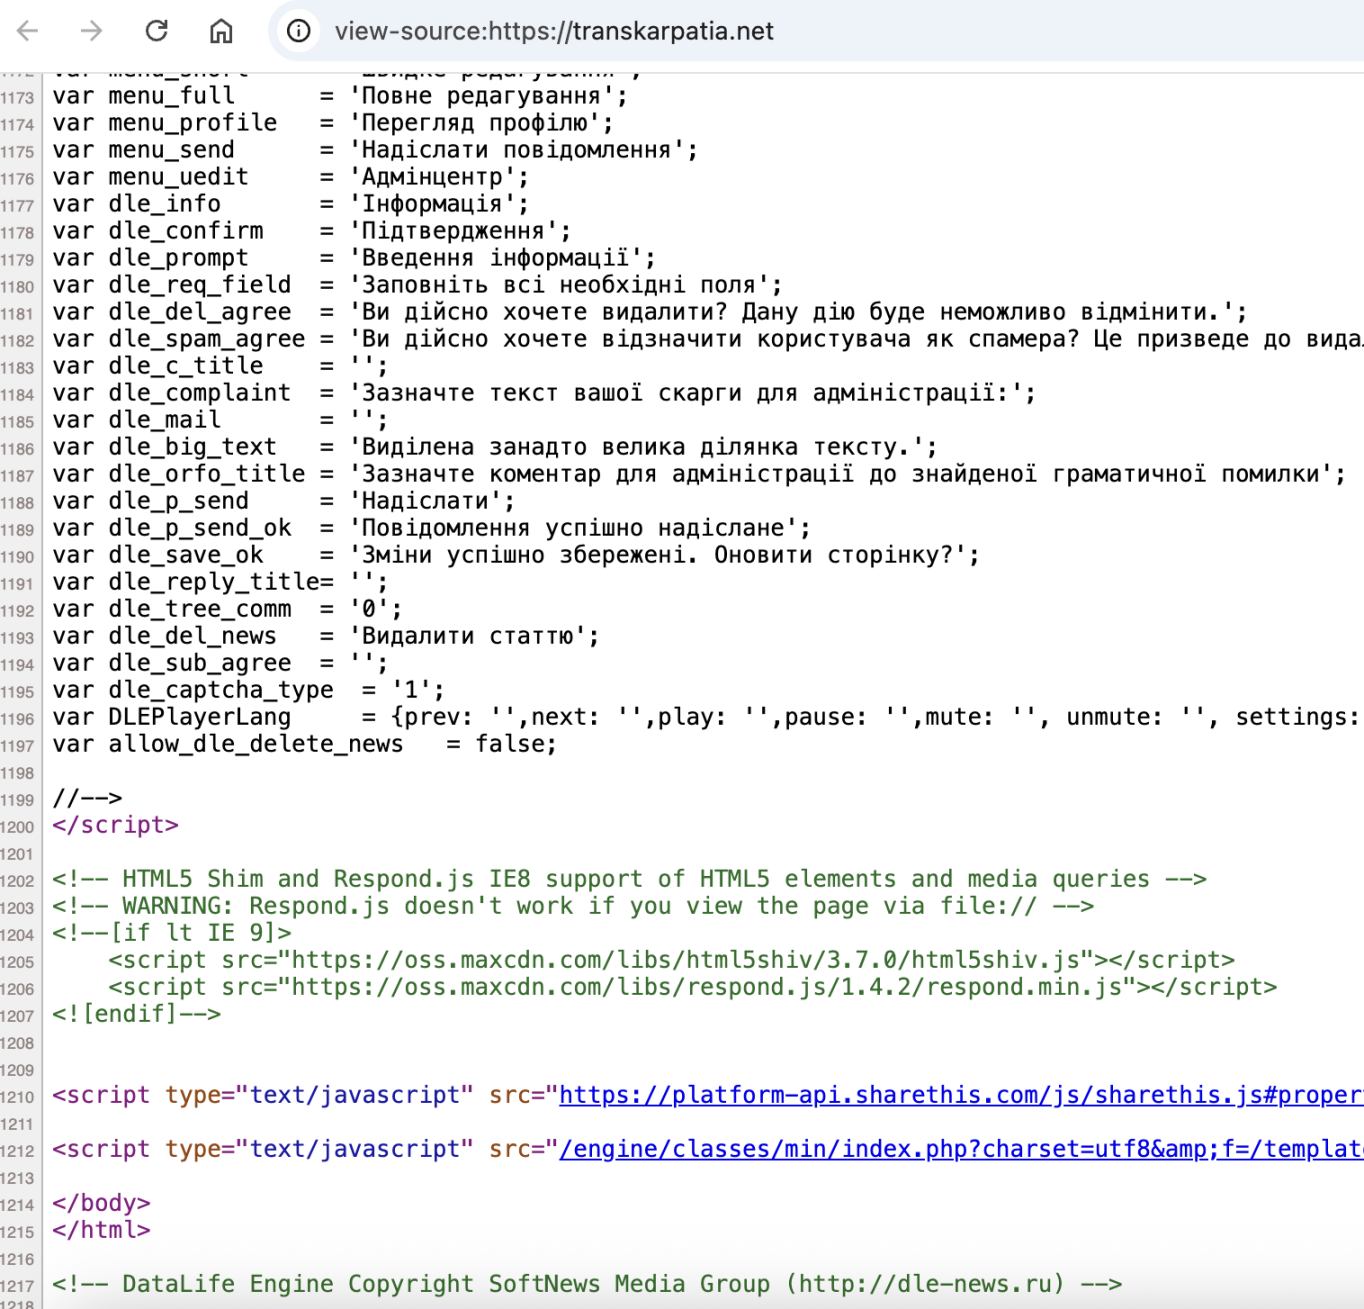Click 'var dle_req_field' variable name
Image resolution: width=1364 pixels, height=1309 pixels.
[x=172, y=285]
